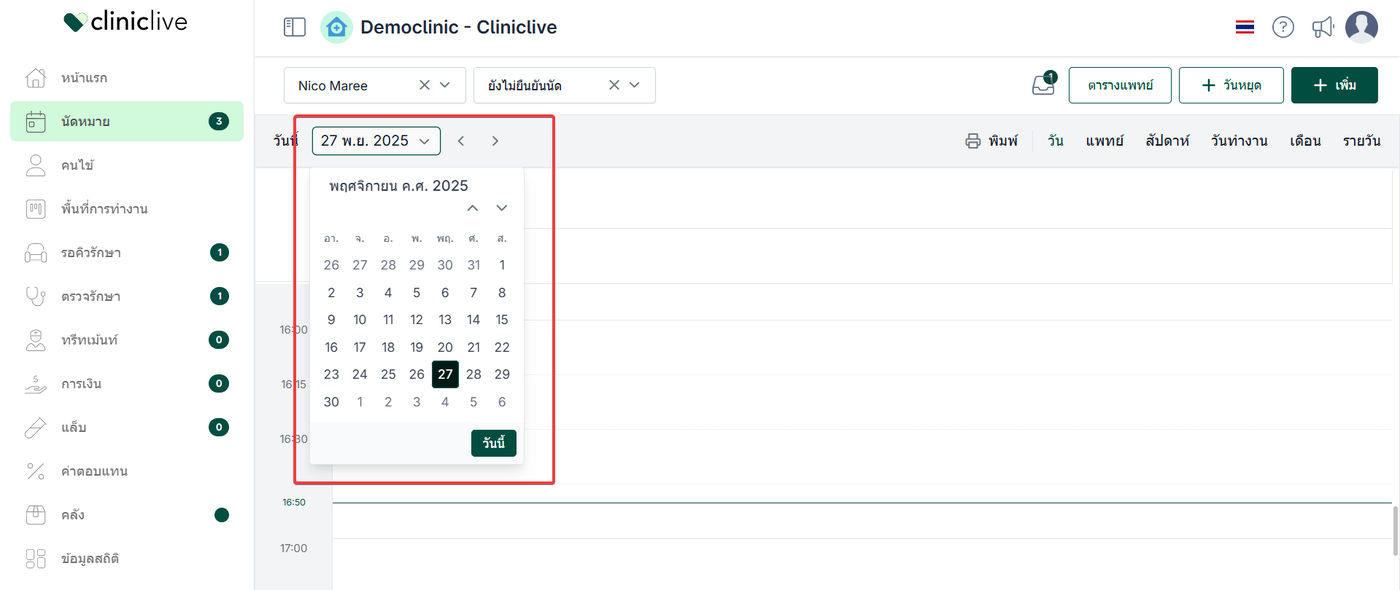Image resolution: width=1400 pixels, height=590 pixels.
Task: Select date 15 in the calendar
Action: (x=502, y=320)
